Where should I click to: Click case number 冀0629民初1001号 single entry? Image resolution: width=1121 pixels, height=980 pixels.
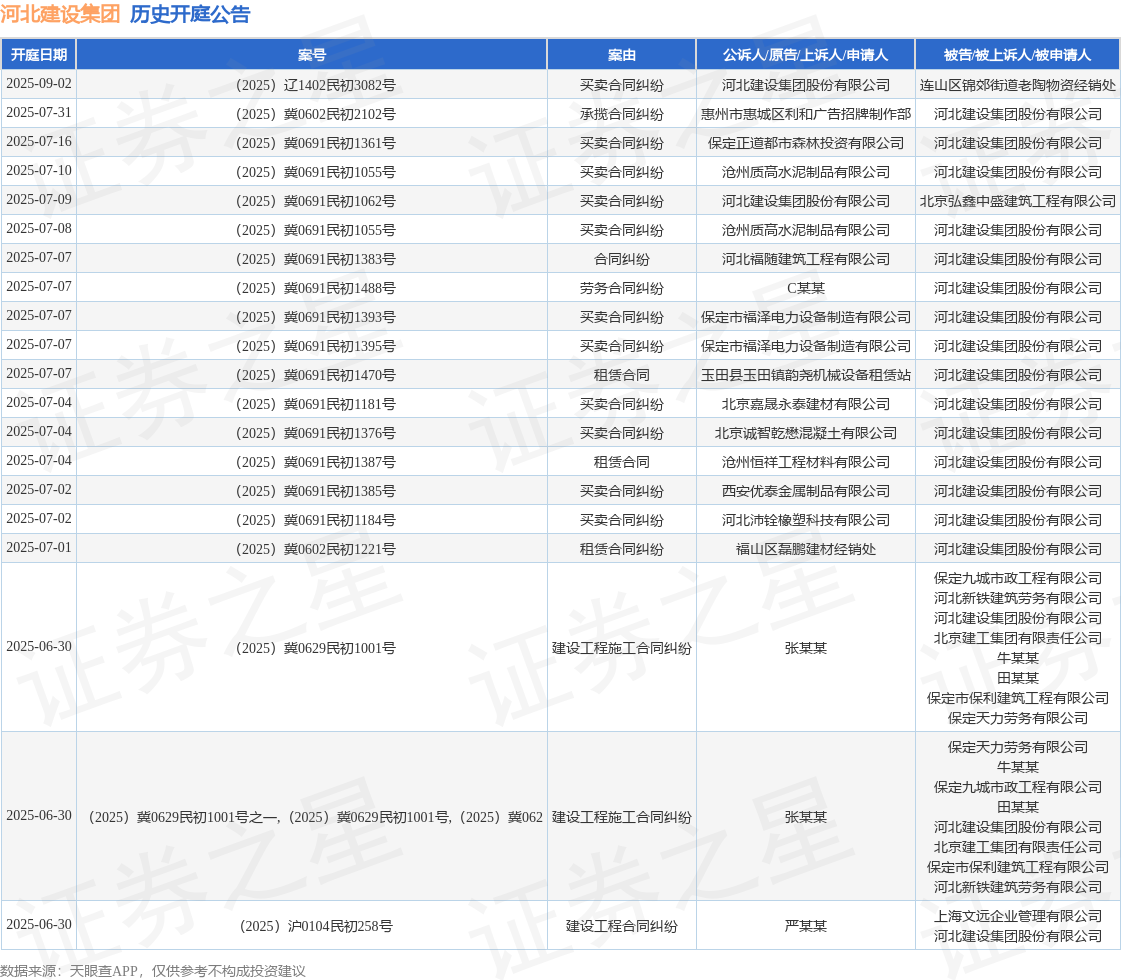point(315,648)
